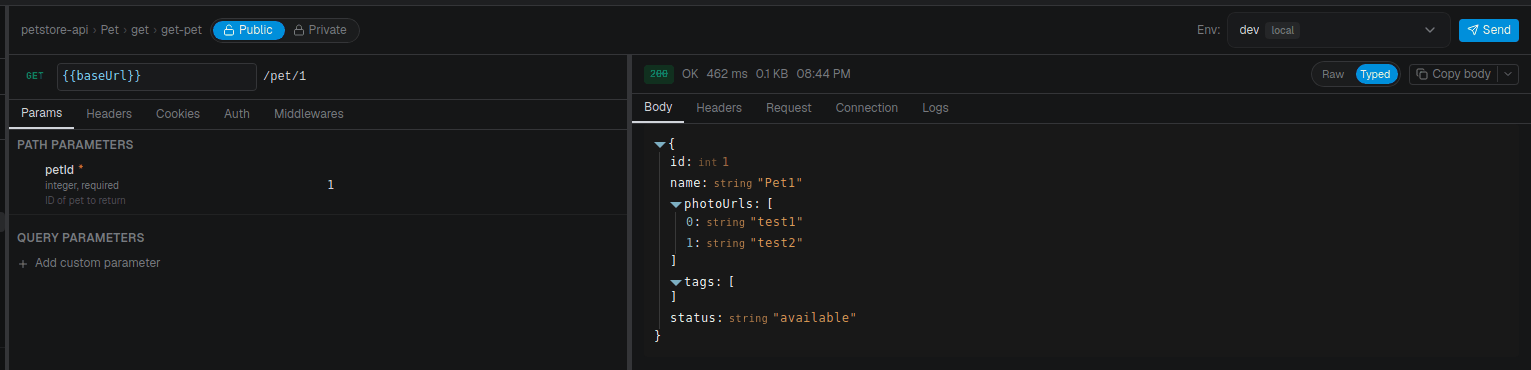Click the 0.1 KB response size

(772, 74)
